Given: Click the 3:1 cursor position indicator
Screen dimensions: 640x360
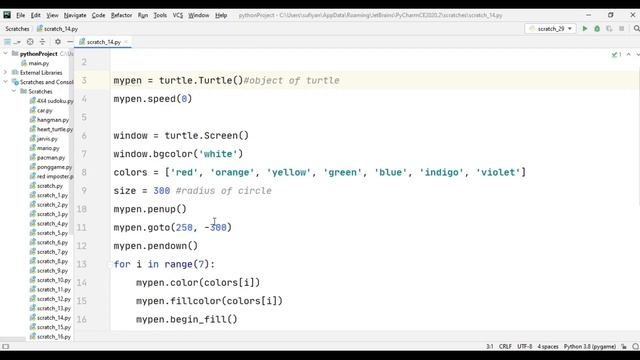Looking at the screenshot, I should (x=489, y=347).
